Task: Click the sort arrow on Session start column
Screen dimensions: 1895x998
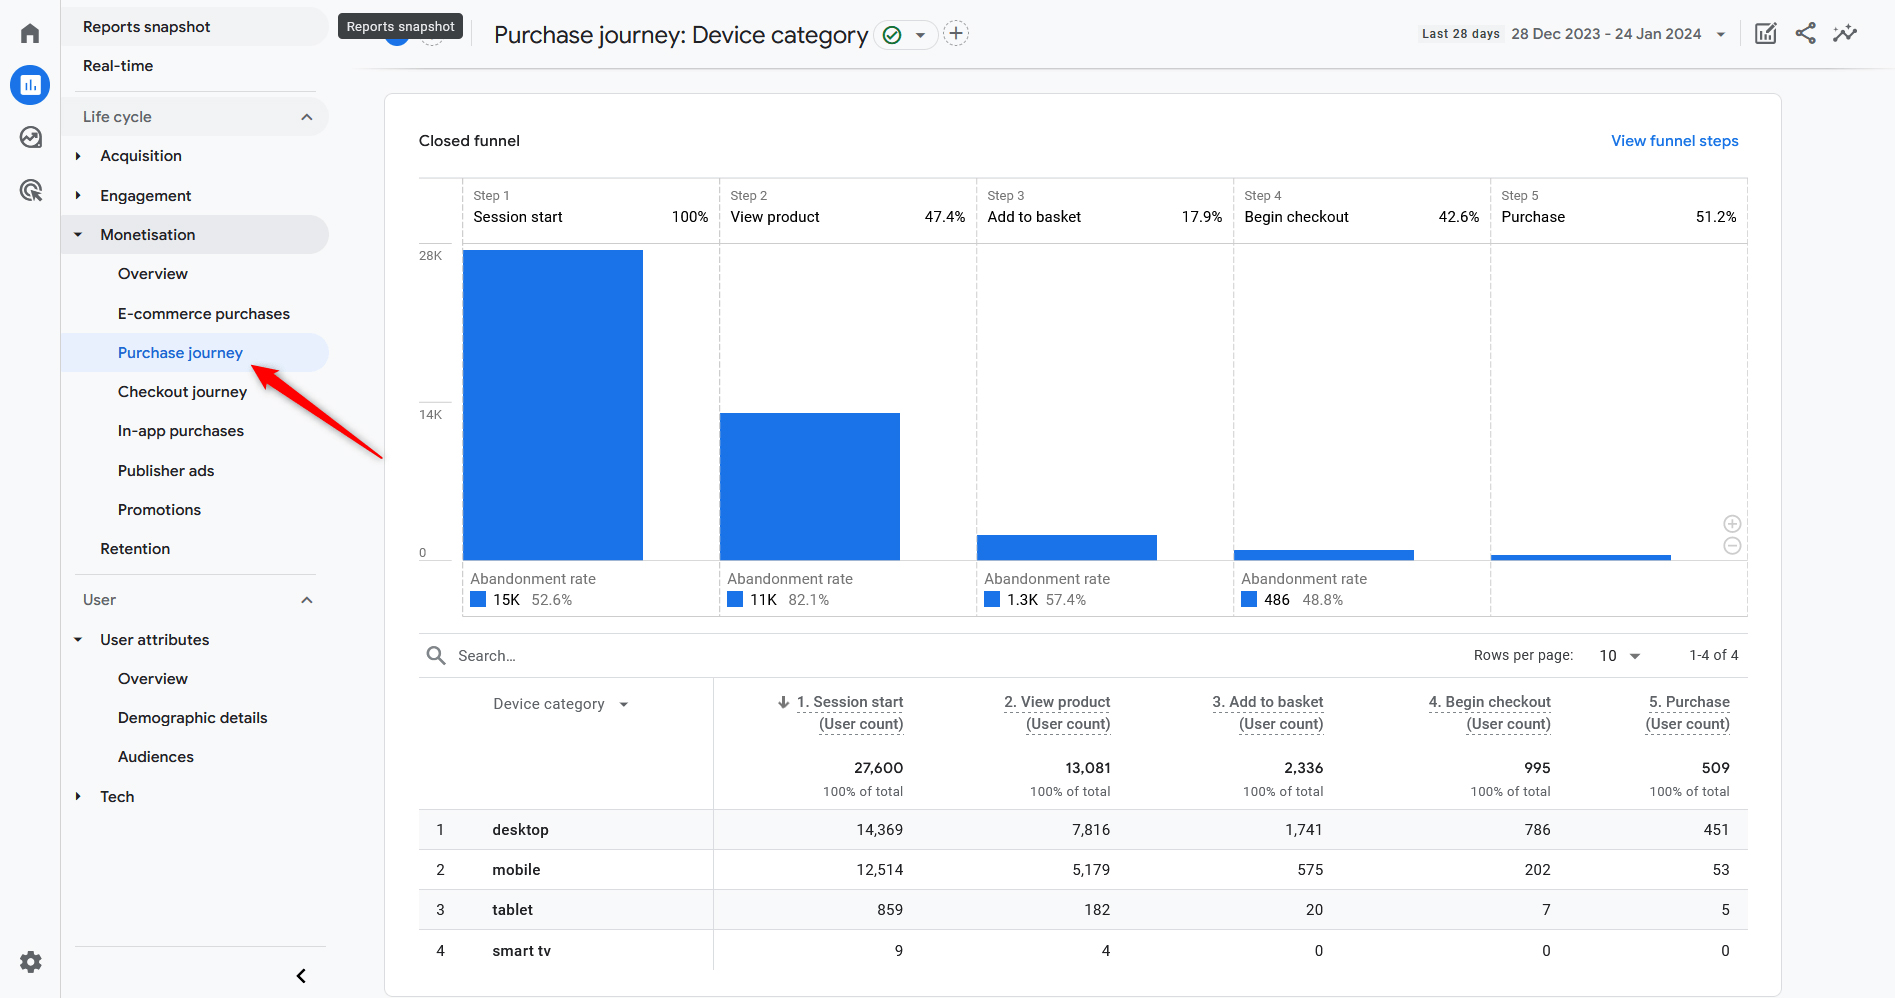Action: tap(782, 702)
